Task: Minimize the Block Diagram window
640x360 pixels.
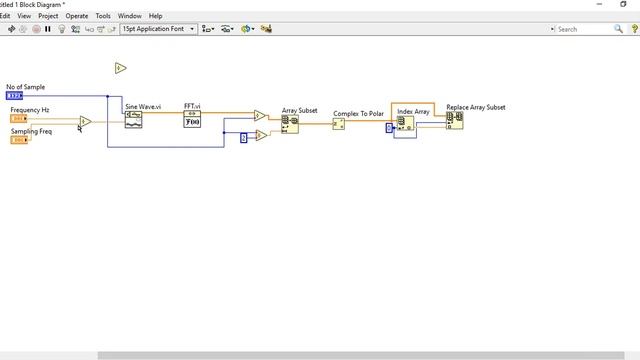Action: pos(599,4)
